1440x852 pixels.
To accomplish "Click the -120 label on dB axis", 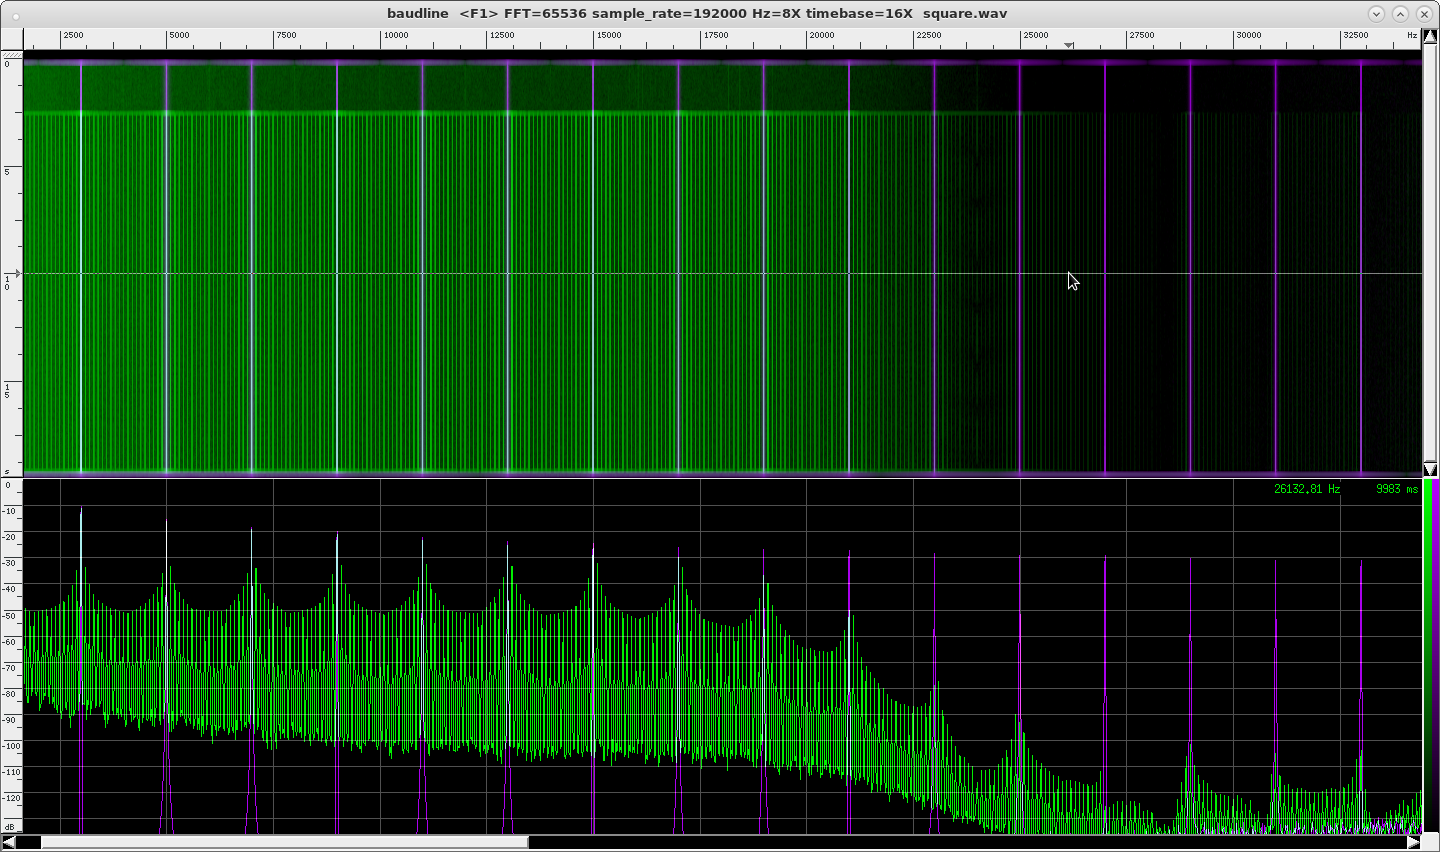I will [x=11, y=797].
